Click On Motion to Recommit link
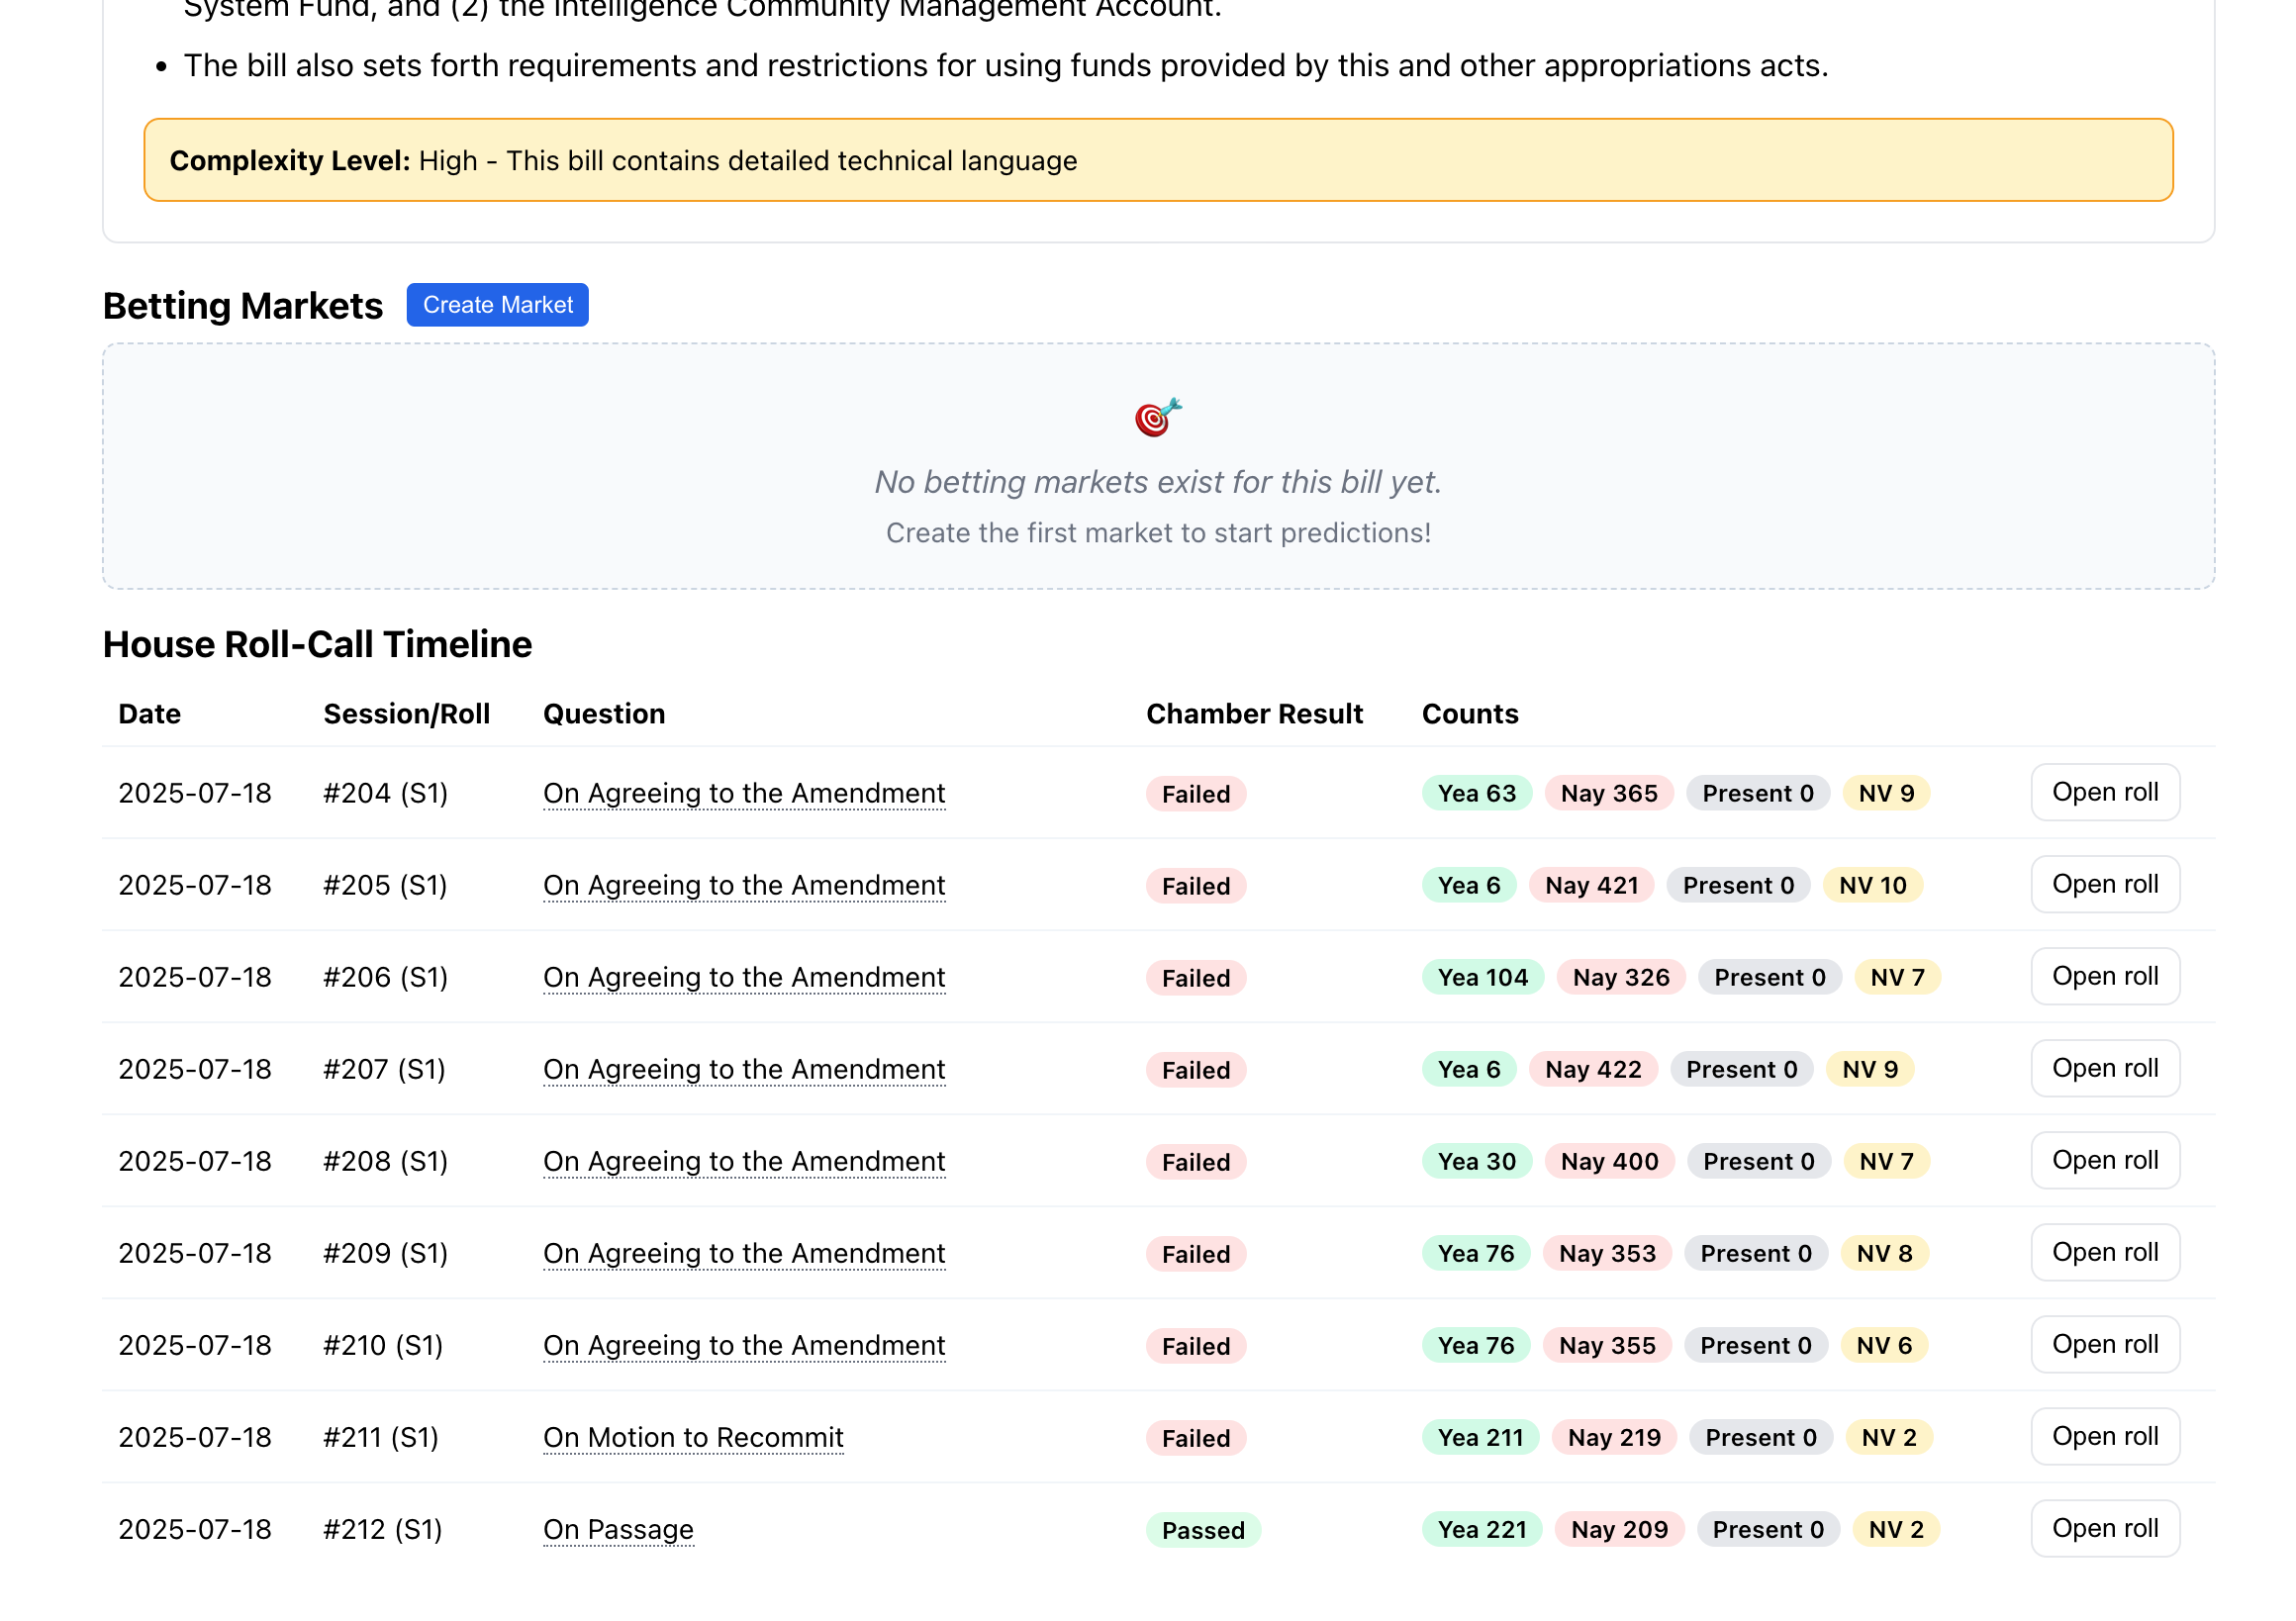The height and width of the screenshot is (1621, 2296). tap(693, 1438)
